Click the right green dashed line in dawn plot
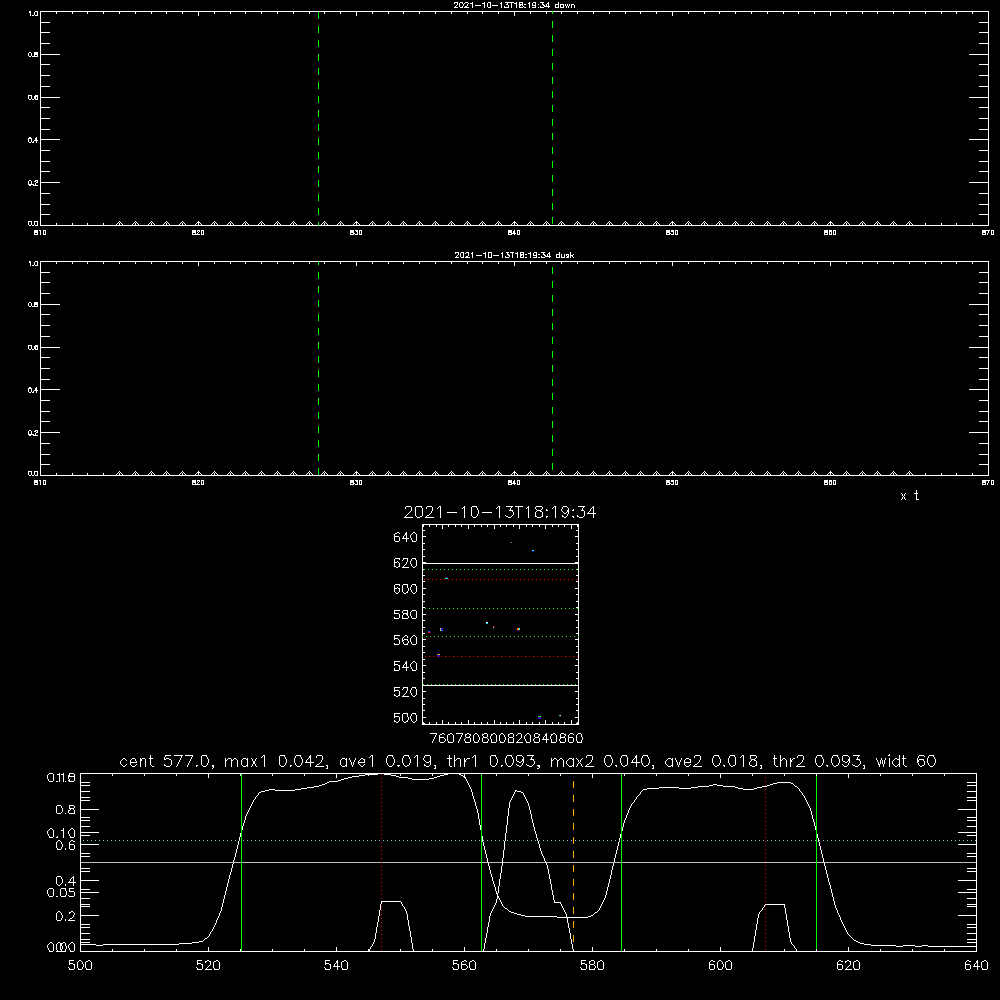This screenshot has width=1000, height=1000. [x=552, y=118]
